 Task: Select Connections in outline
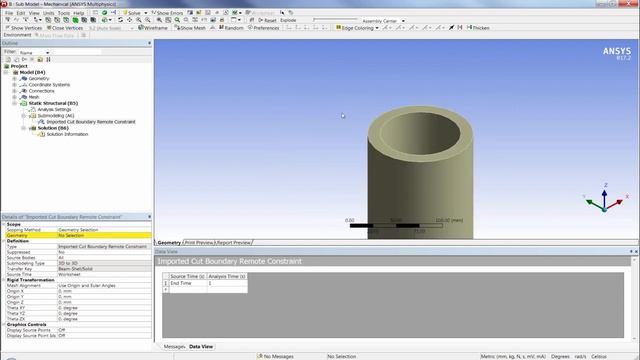pos(41,91)
